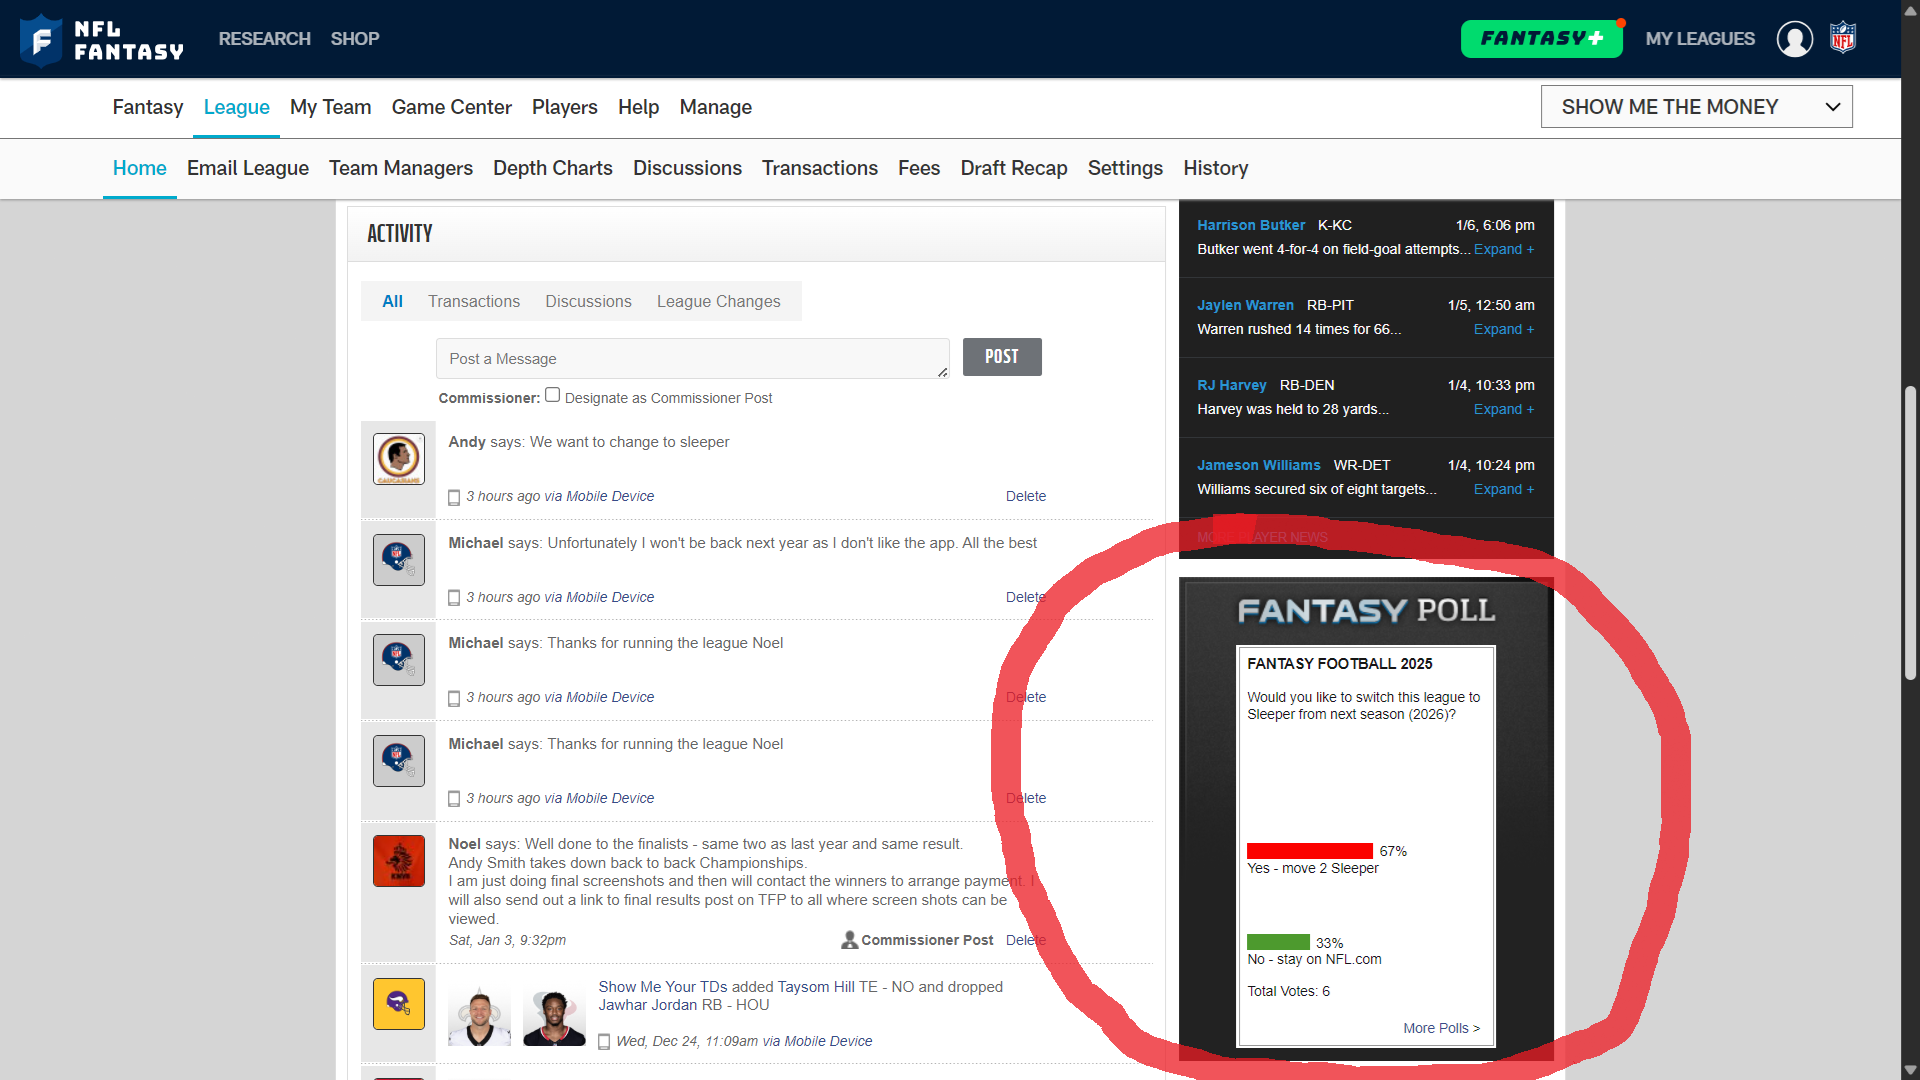Click Noel's orange lion team logo
Screen dimensions: 1920x1080
pyautogui.click(x=398, y=861)
